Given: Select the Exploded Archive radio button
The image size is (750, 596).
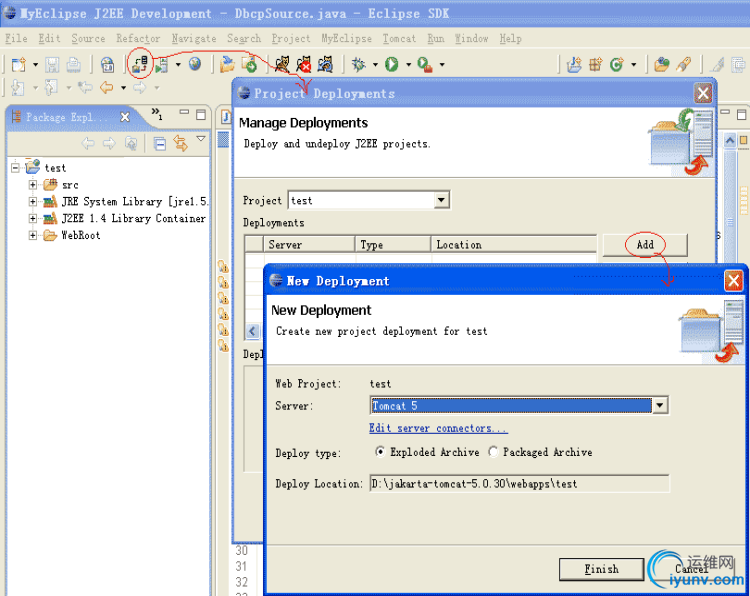Looking at the screenshot, I should [x=380, y=452].
